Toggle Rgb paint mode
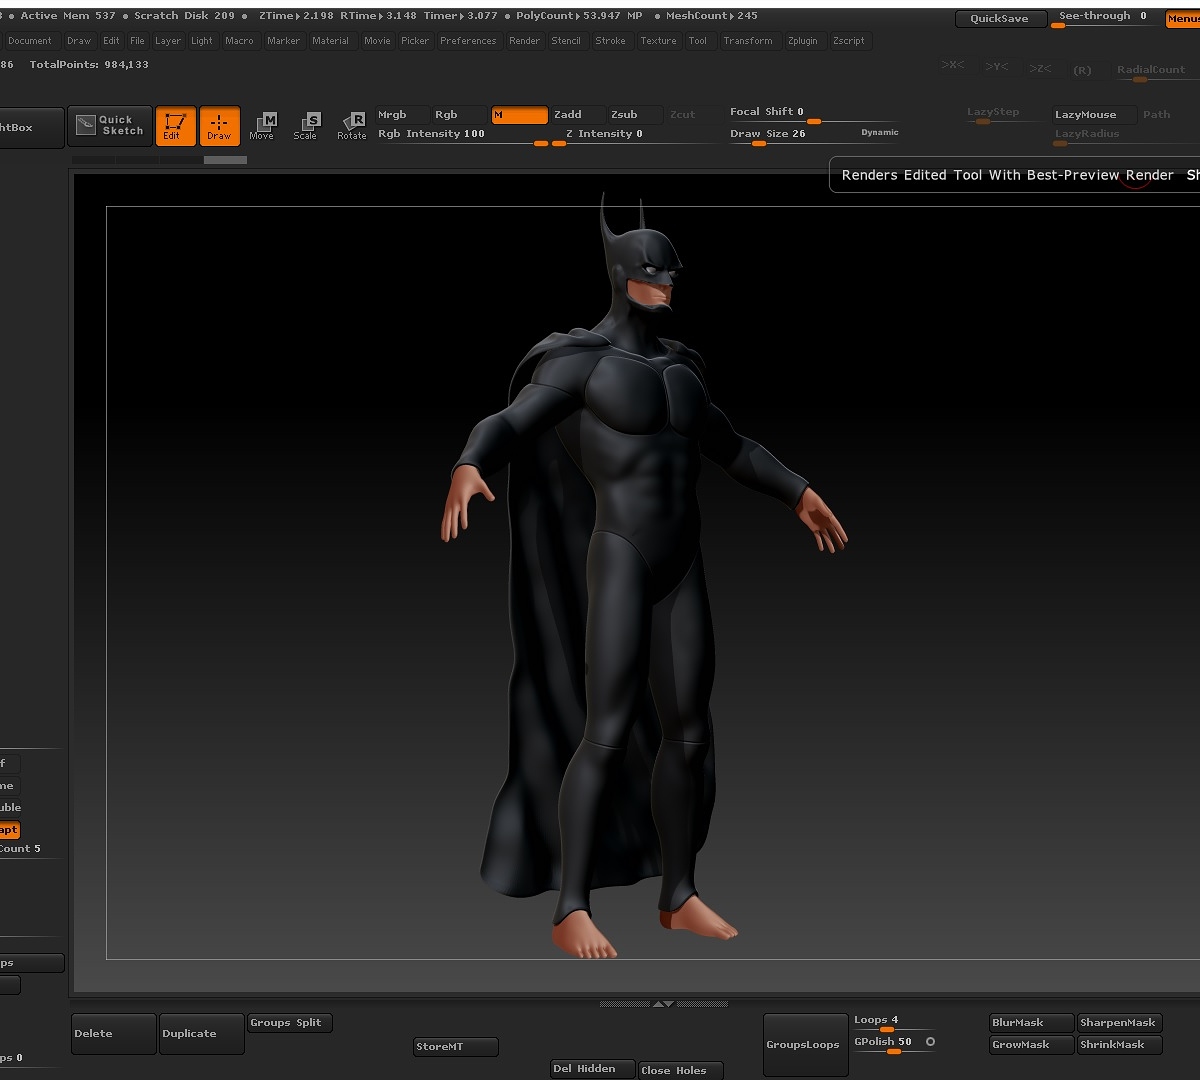The height and width of the screenshot is (1080, 1200). click(x=459, y=115)
